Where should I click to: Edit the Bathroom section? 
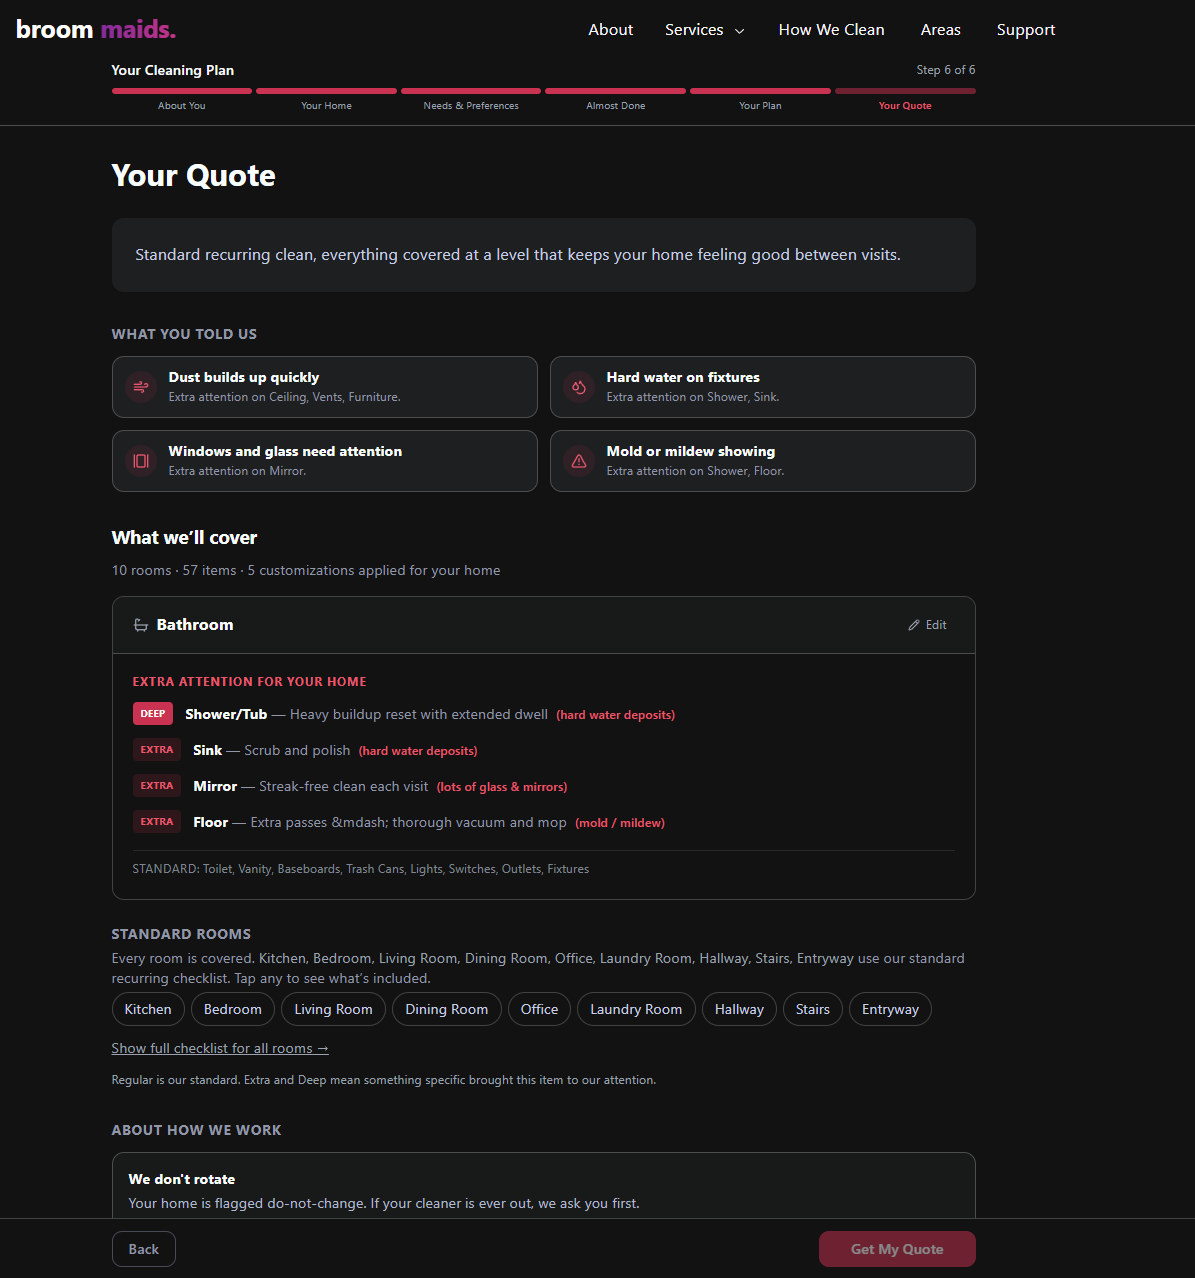pos(927,625)
